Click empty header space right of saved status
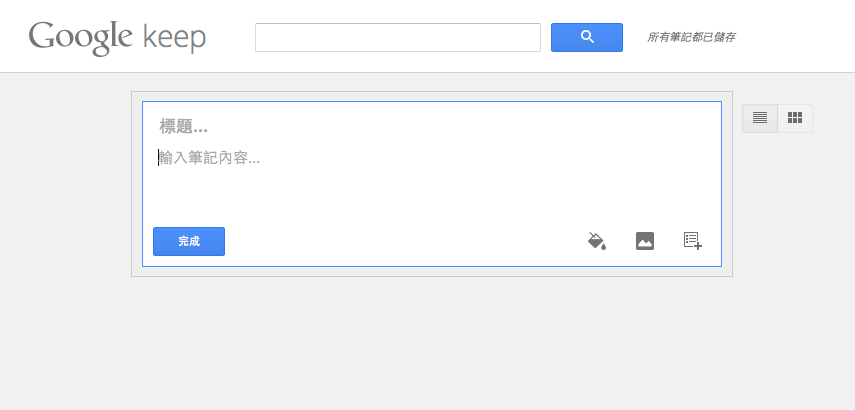The image size is (855, 410). pos(796,38)
